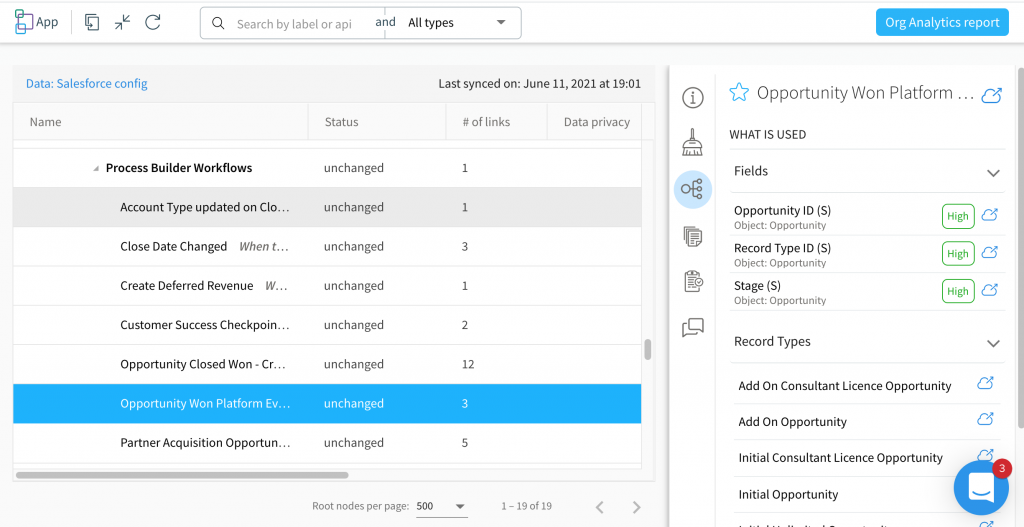The image size is (1024, 527).
Task: Click the refresh icon in top toolbar
Action: [x=153, y=22]
